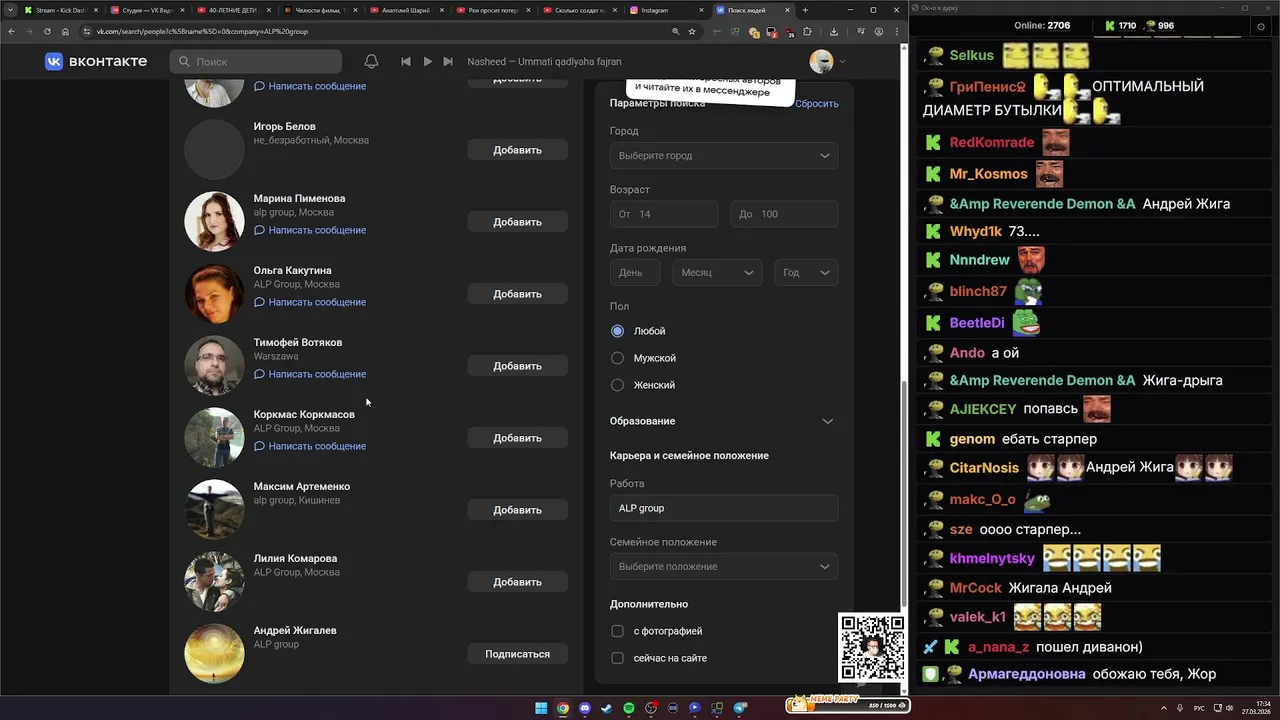Open Discord from the taskbar

pyautogui.click(x=585, y=708)
